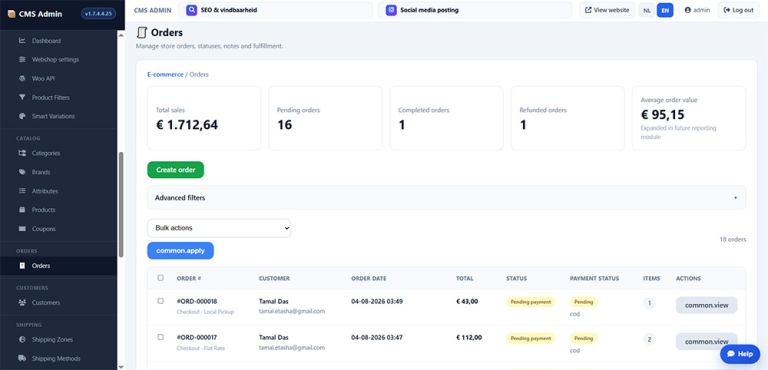Click the E-commerce breadcrumb link
Viewport: 768px width, 370px height.
[x=165, y=74]
